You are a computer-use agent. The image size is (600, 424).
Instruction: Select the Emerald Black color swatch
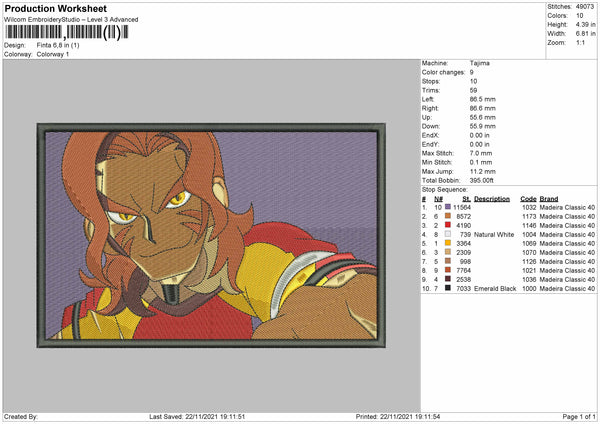click(448, 288)
